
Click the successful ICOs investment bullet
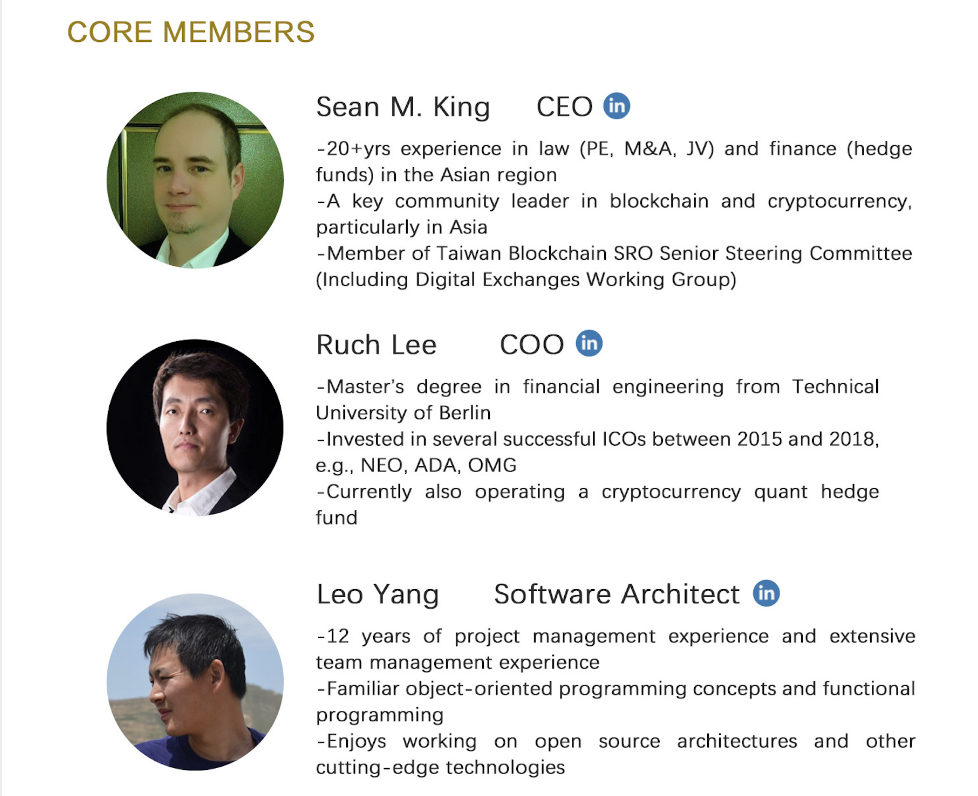pos(597,452)
